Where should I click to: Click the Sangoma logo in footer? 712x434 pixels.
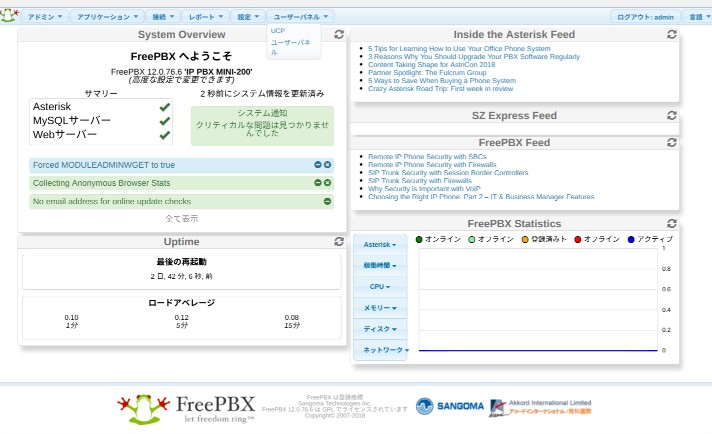[450, 406]
